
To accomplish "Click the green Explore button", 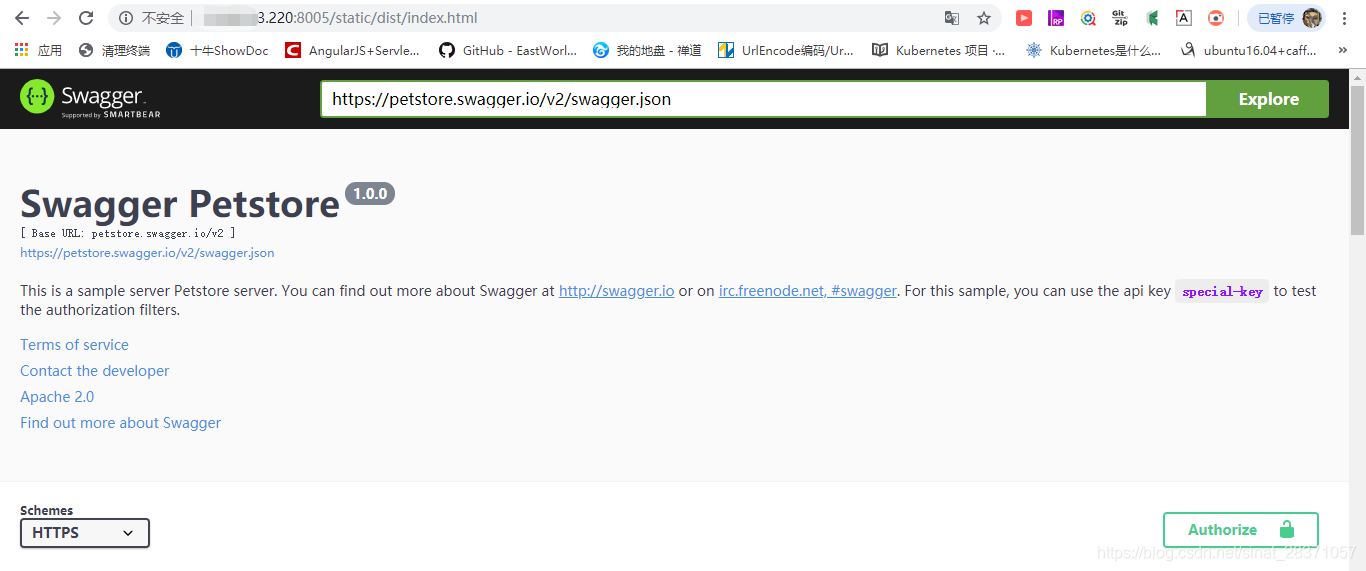I will click(x=1268, y=99).
